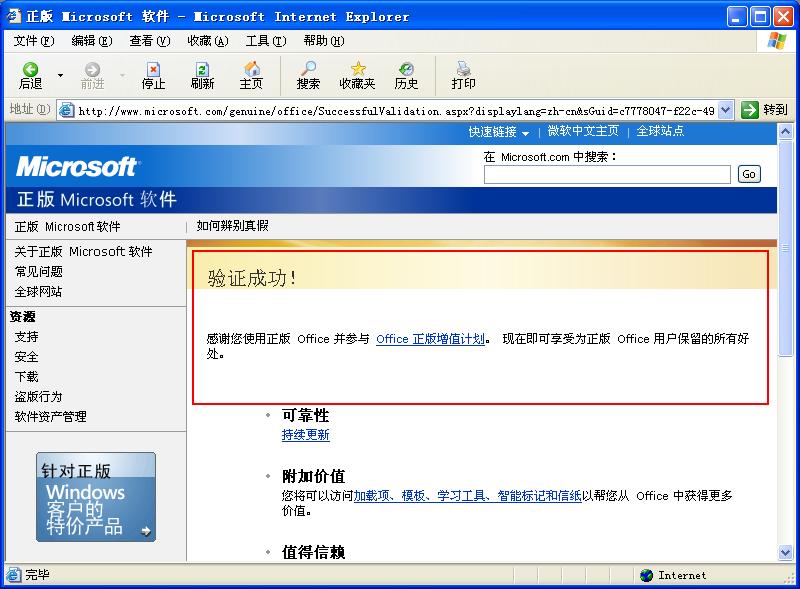Click the page scrollbar up arrow
800x589 pixels.
pyautogui.click(x=785, y=132)
